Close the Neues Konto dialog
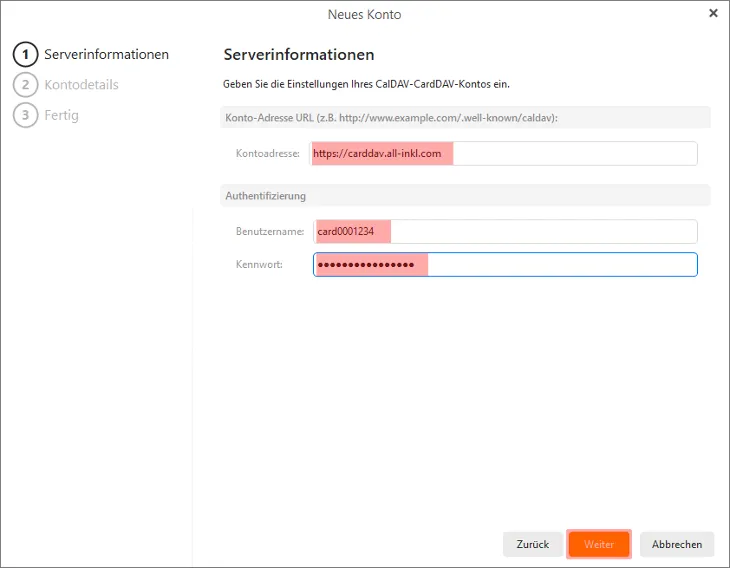 713,13
